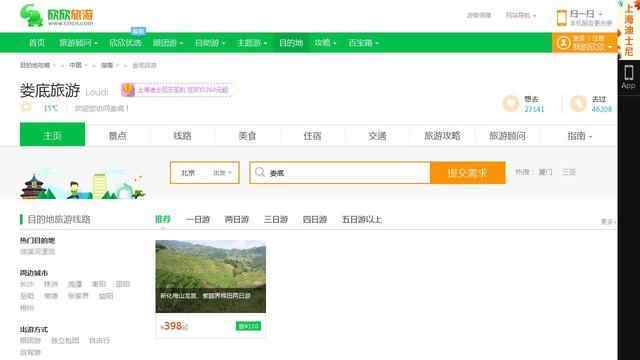Switch to the 住宿 tab
Image resolution: width=640 pixels, height=360 pixels.
pyautogui.click(x=312, y=136)
